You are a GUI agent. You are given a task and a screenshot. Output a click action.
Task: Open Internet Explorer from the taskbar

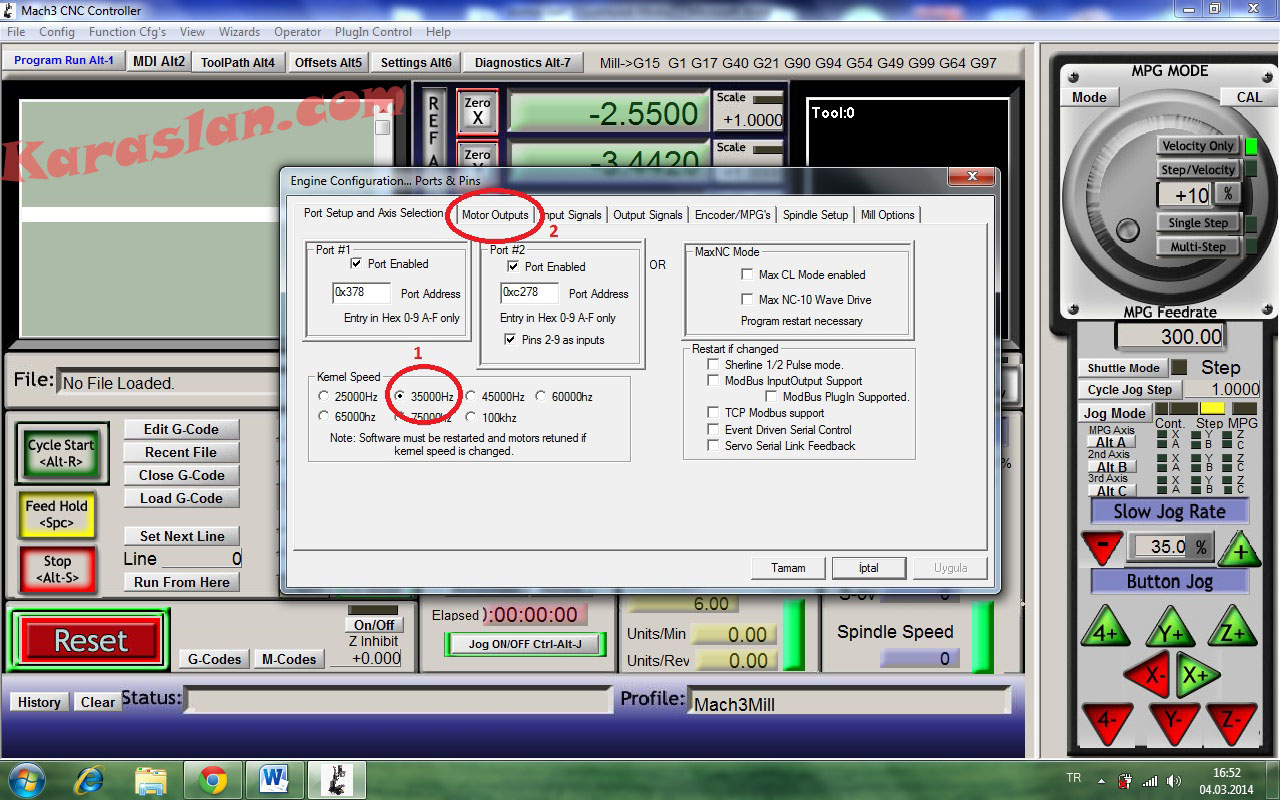pos(91,779)
